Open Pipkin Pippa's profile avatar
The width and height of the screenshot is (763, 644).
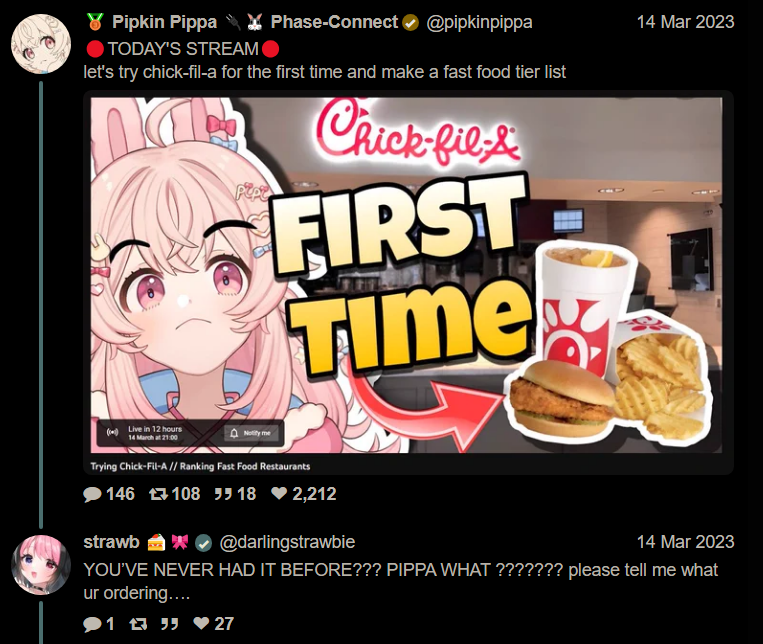point(40,45)
